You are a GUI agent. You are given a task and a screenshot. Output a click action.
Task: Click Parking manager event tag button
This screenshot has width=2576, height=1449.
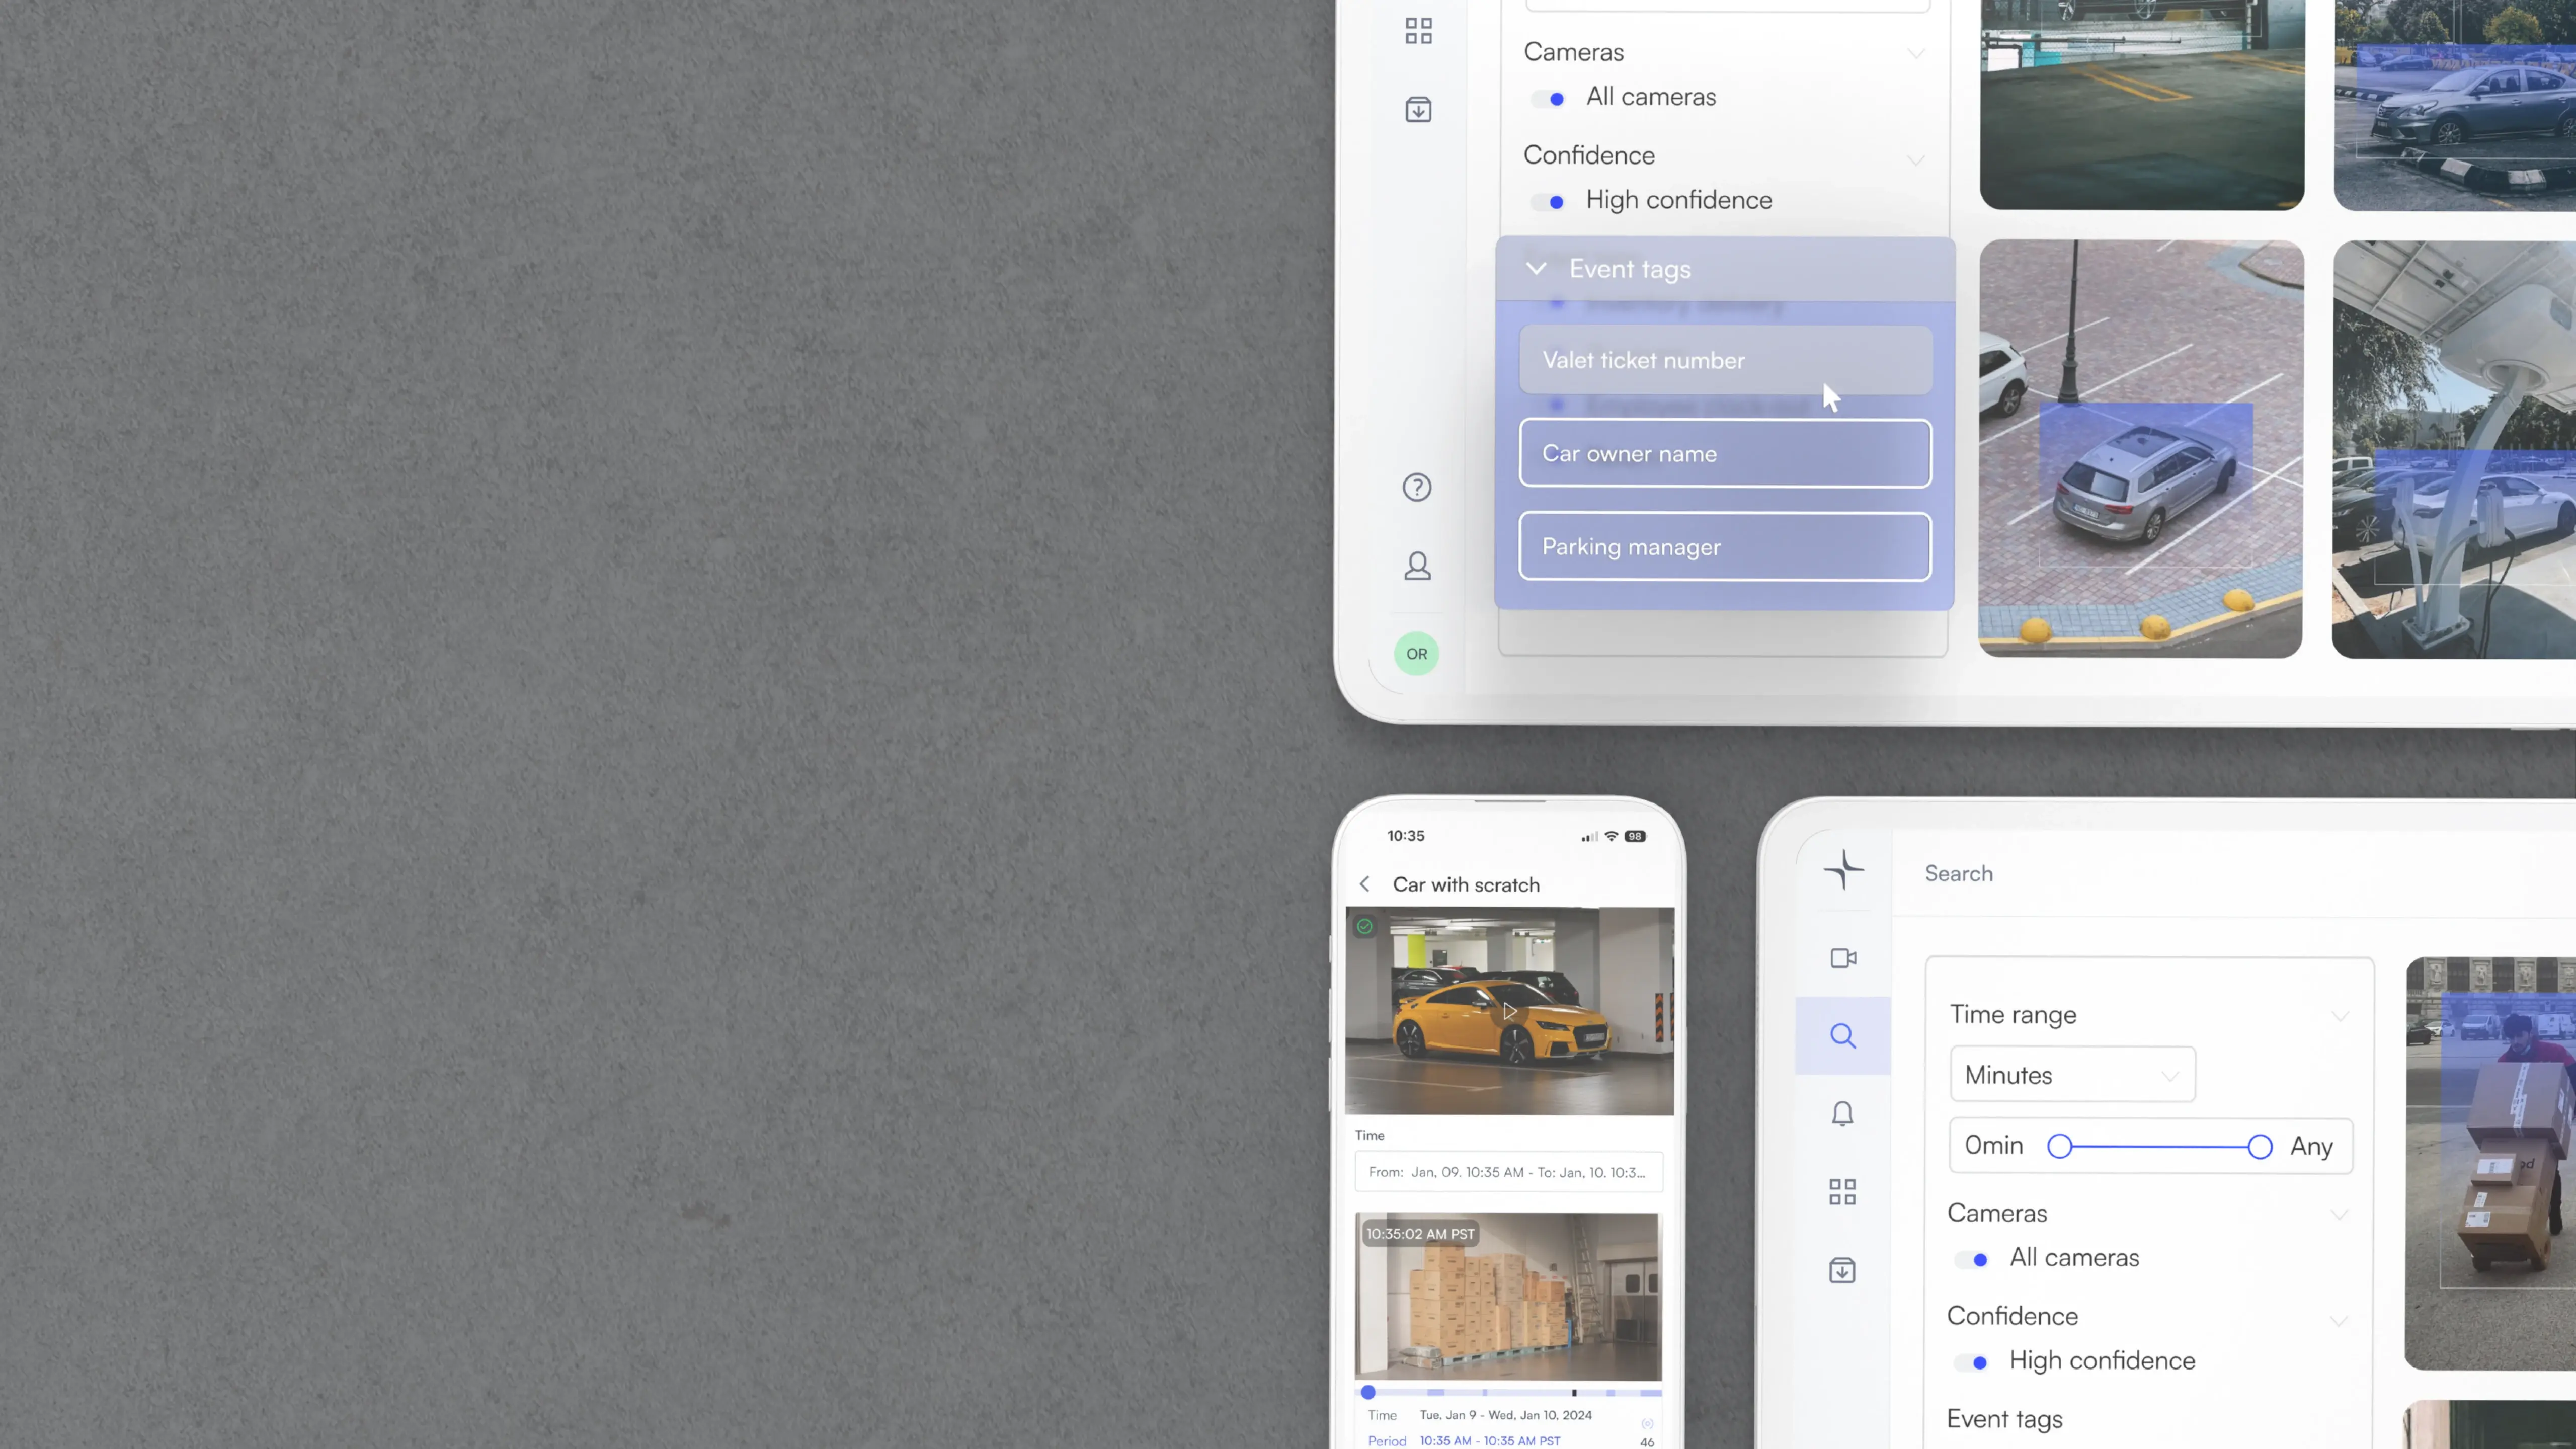coord(1725,545)
